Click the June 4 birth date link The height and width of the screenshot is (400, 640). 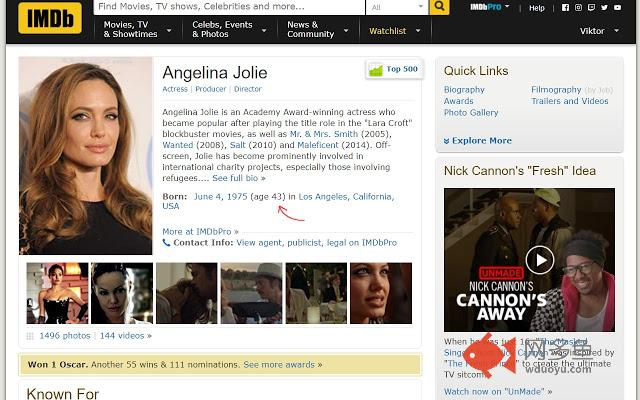tap(208, 197)
